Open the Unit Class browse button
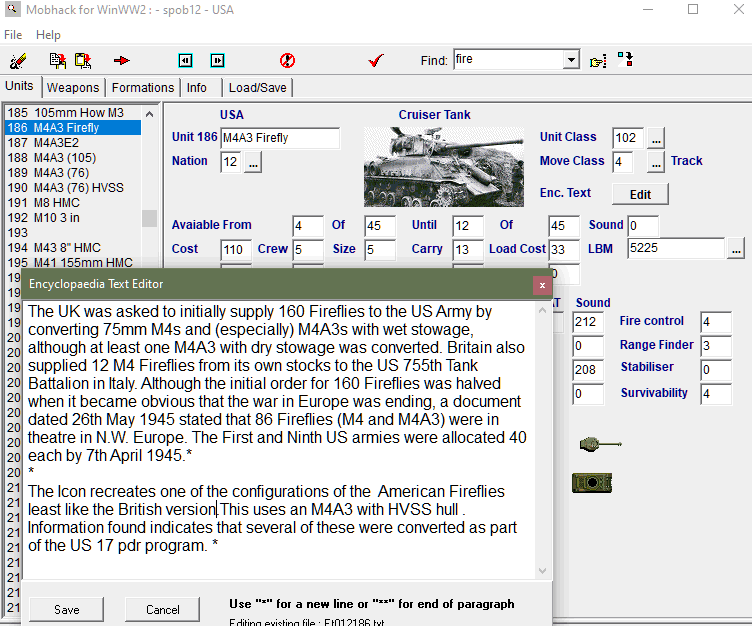Screen dimensions: 752x626 655,138
